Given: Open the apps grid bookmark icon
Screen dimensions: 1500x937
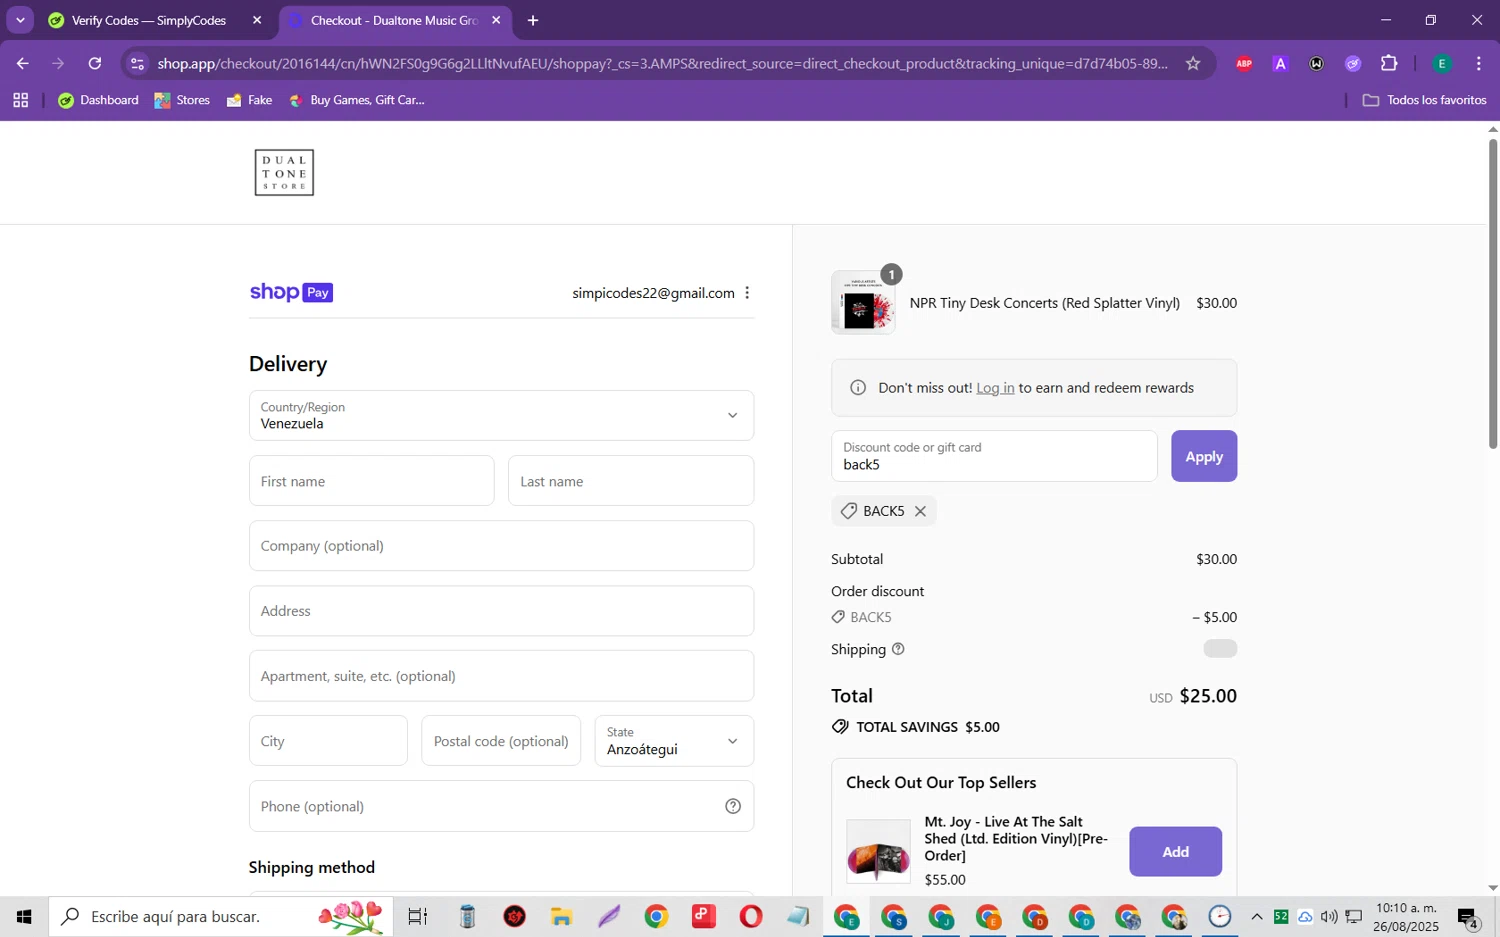Looking at the screenshot, I should click(20, 100).
